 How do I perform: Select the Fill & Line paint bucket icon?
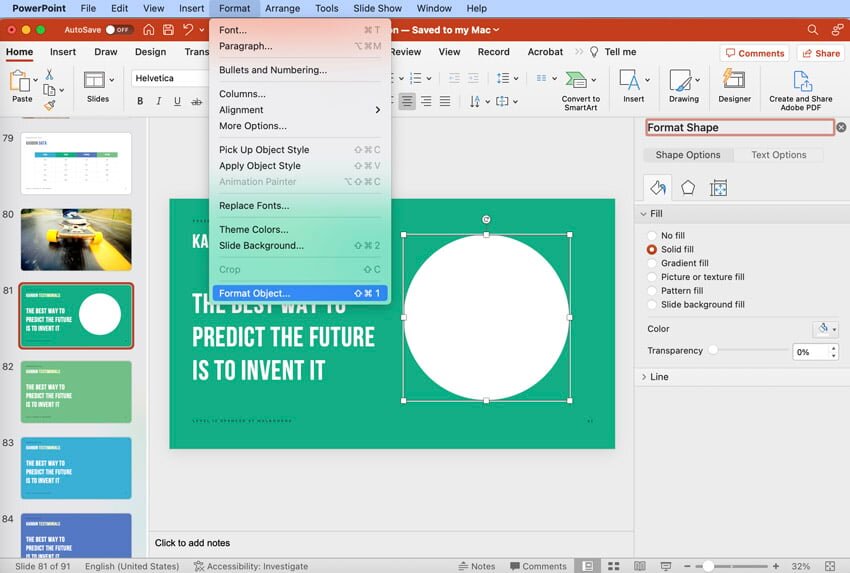(658, 187)
